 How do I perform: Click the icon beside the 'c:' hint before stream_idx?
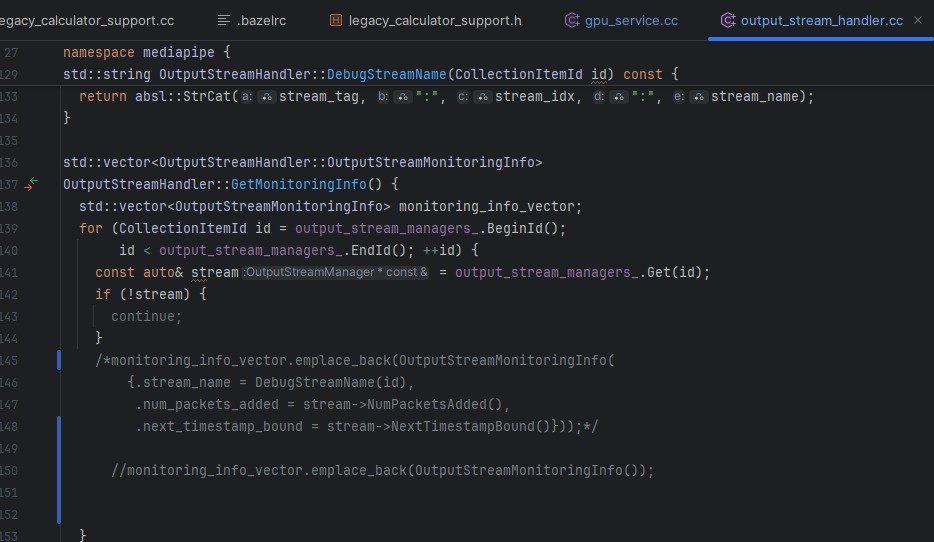coord(482,96)
